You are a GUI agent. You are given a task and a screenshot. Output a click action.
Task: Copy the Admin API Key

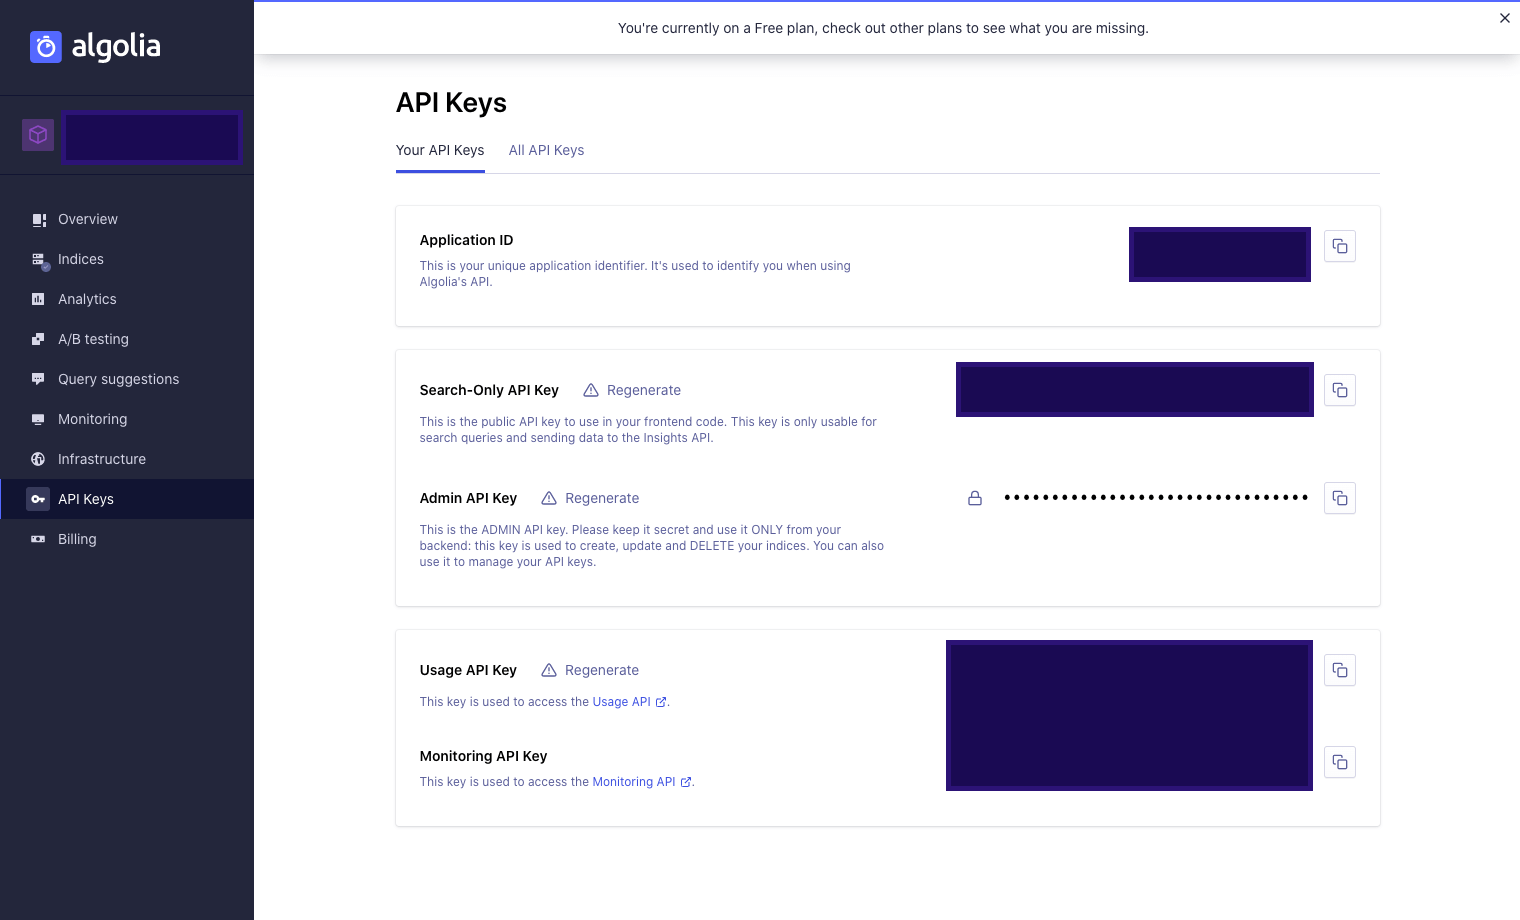coord(1340,498)
